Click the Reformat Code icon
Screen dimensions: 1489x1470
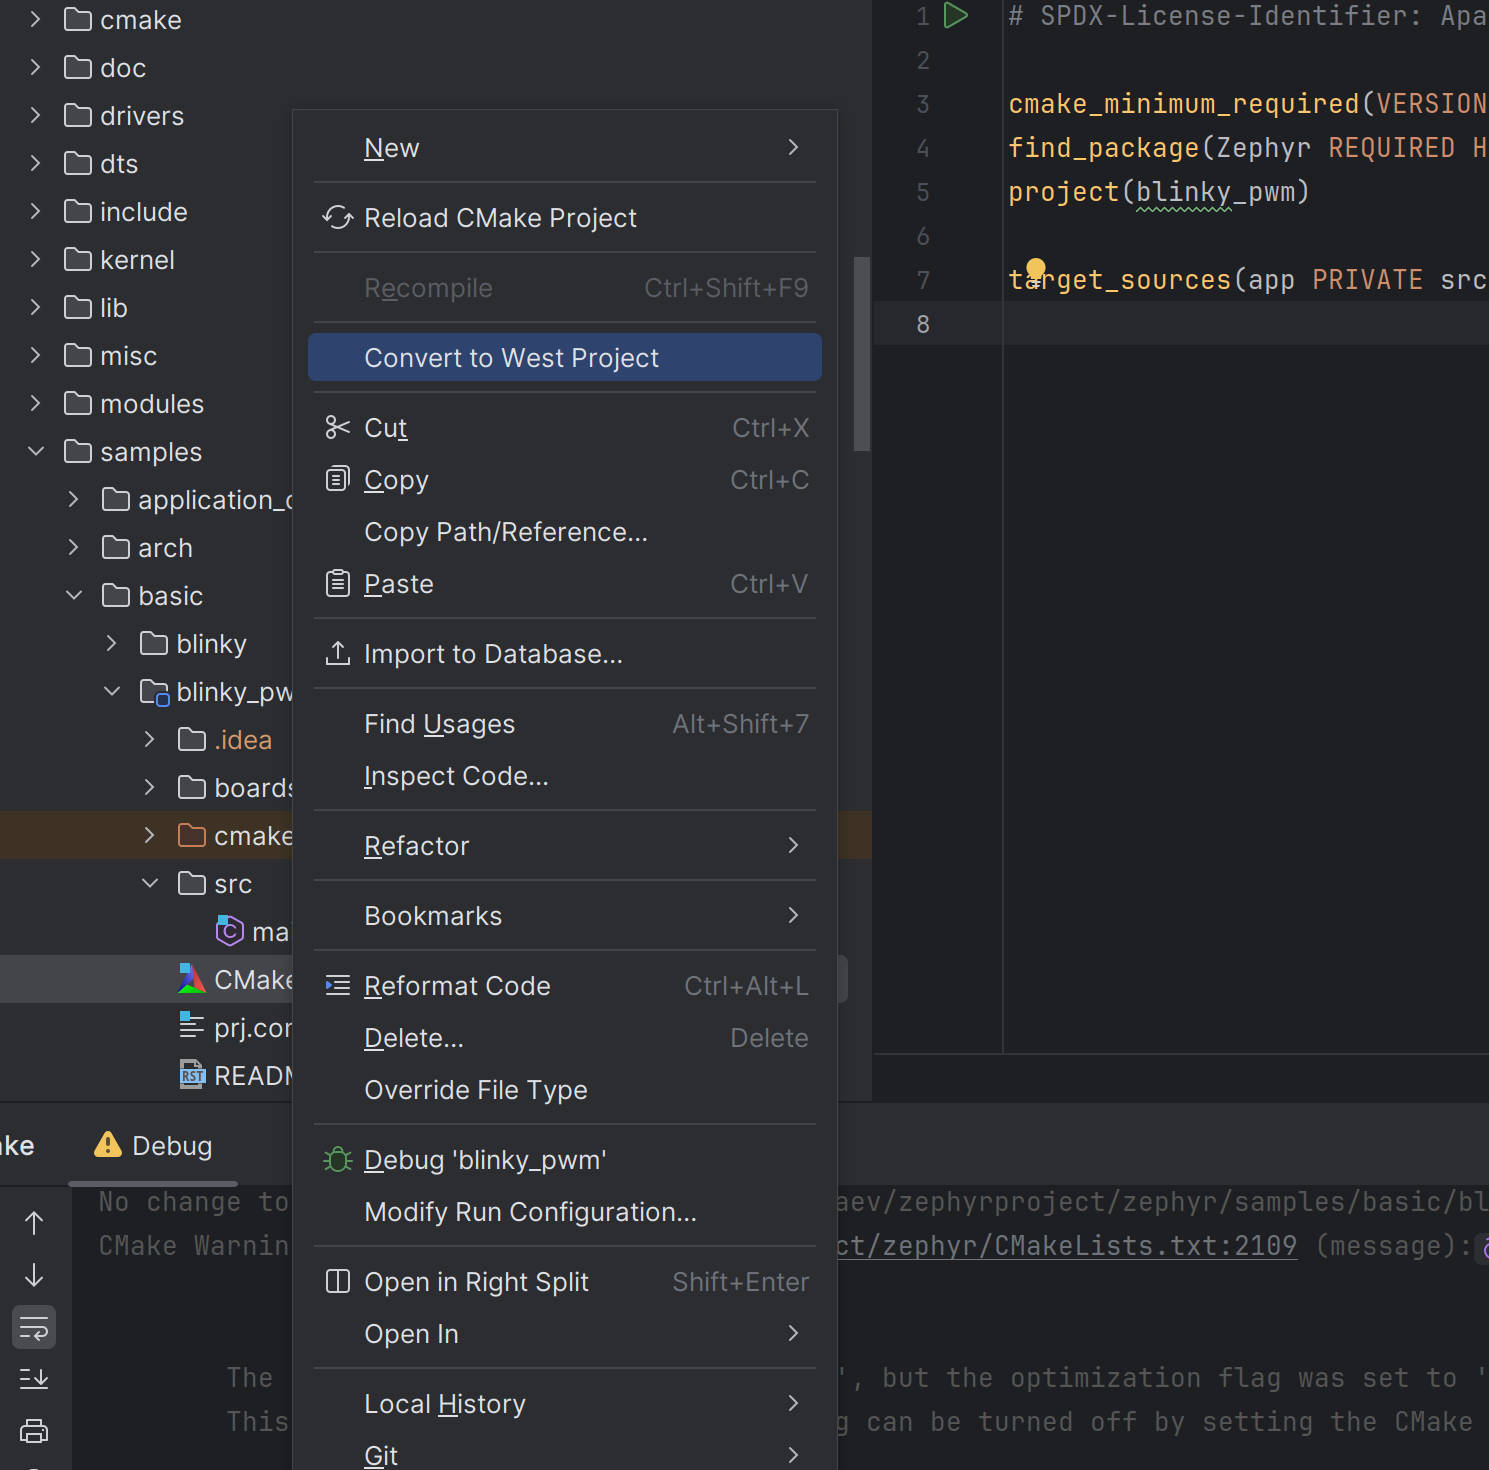point(338,986)
